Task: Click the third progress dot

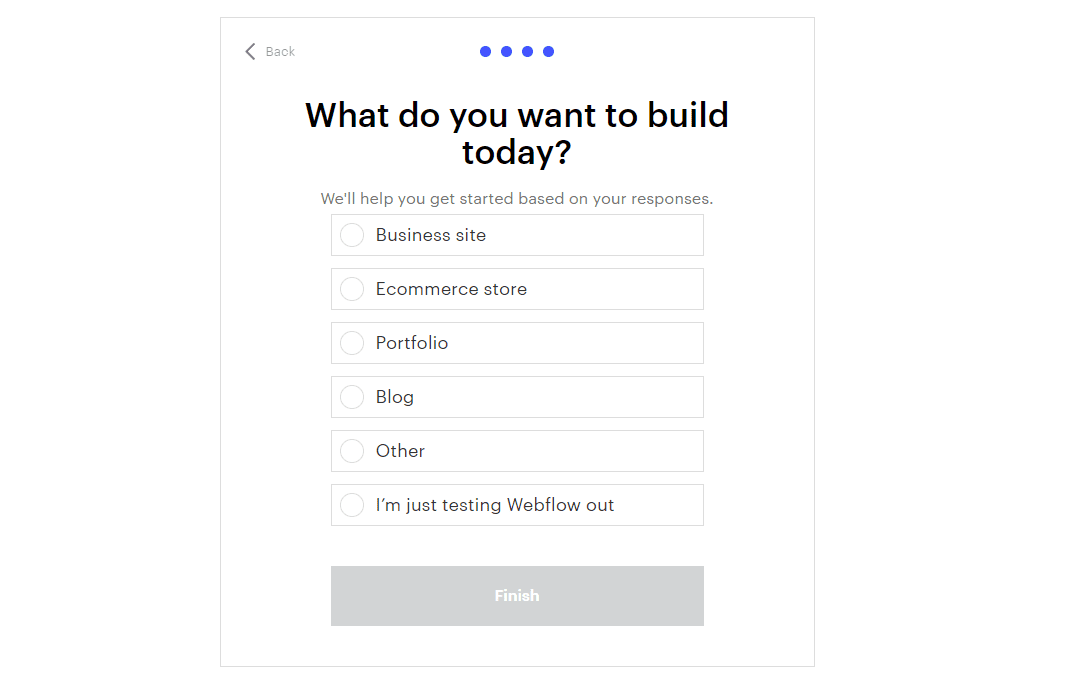Action: coord(527,51)
